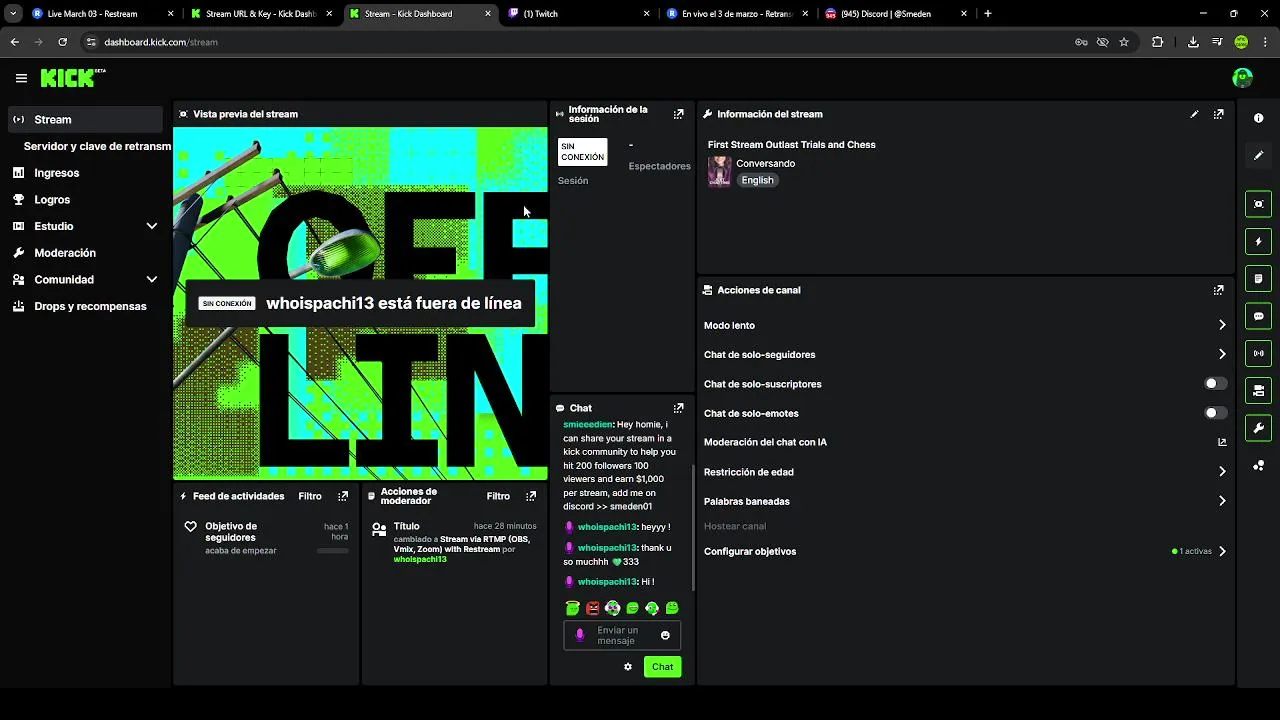1280x720 pixels.
Task: Click whoispachi13 link in moderator actions
Action: tap(420, 560)
